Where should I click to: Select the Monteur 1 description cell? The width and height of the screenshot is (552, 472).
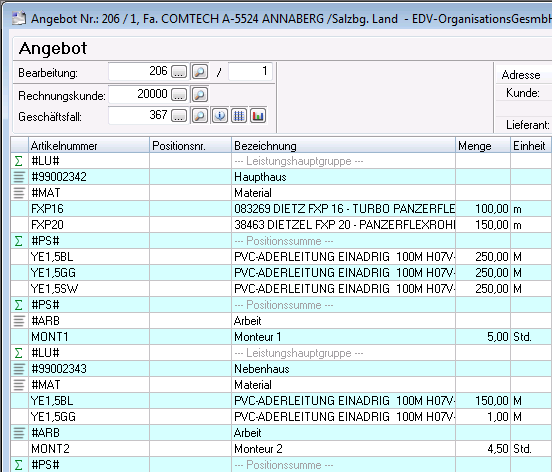(x=343, y=337)
